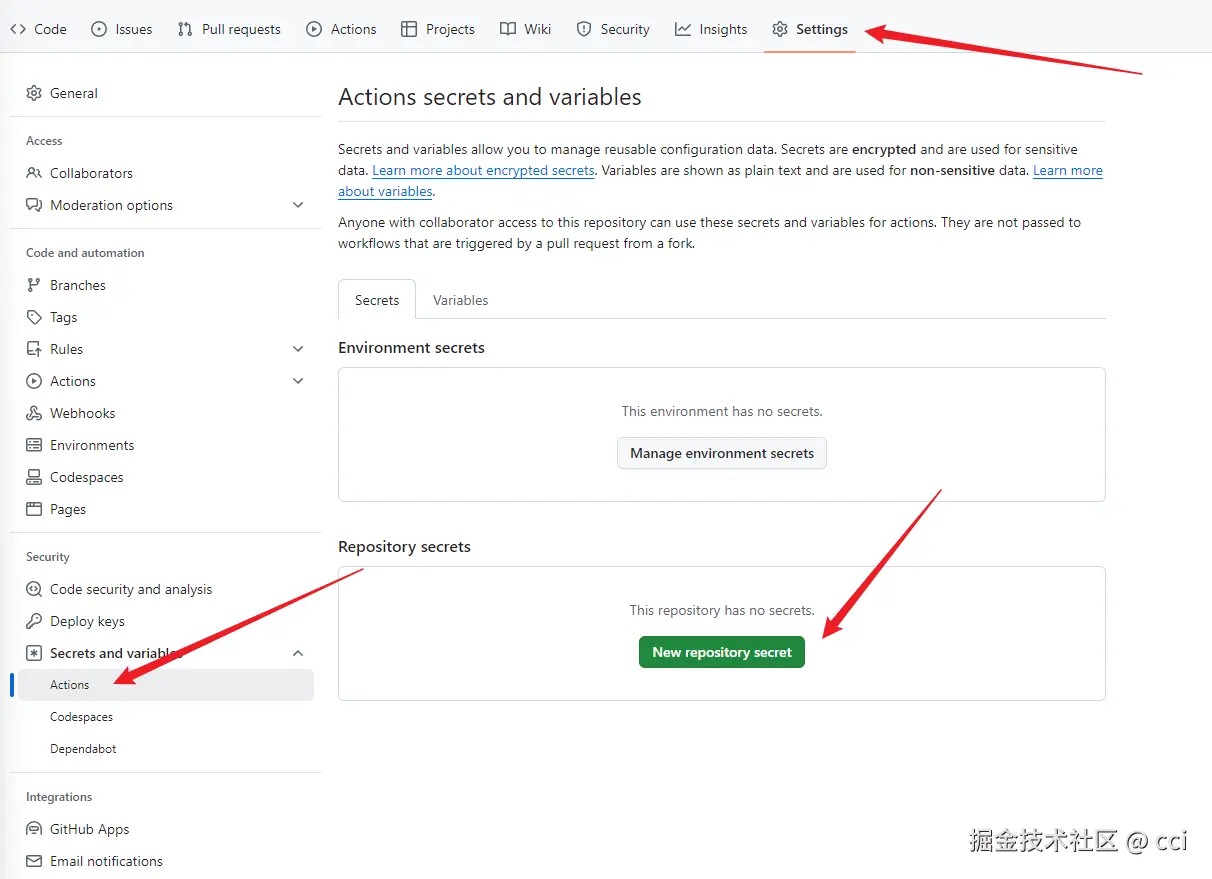Viewport: 1212px width, 879px height.
Task: Click the GitHub Apps icon
Action: coord(34,829)
